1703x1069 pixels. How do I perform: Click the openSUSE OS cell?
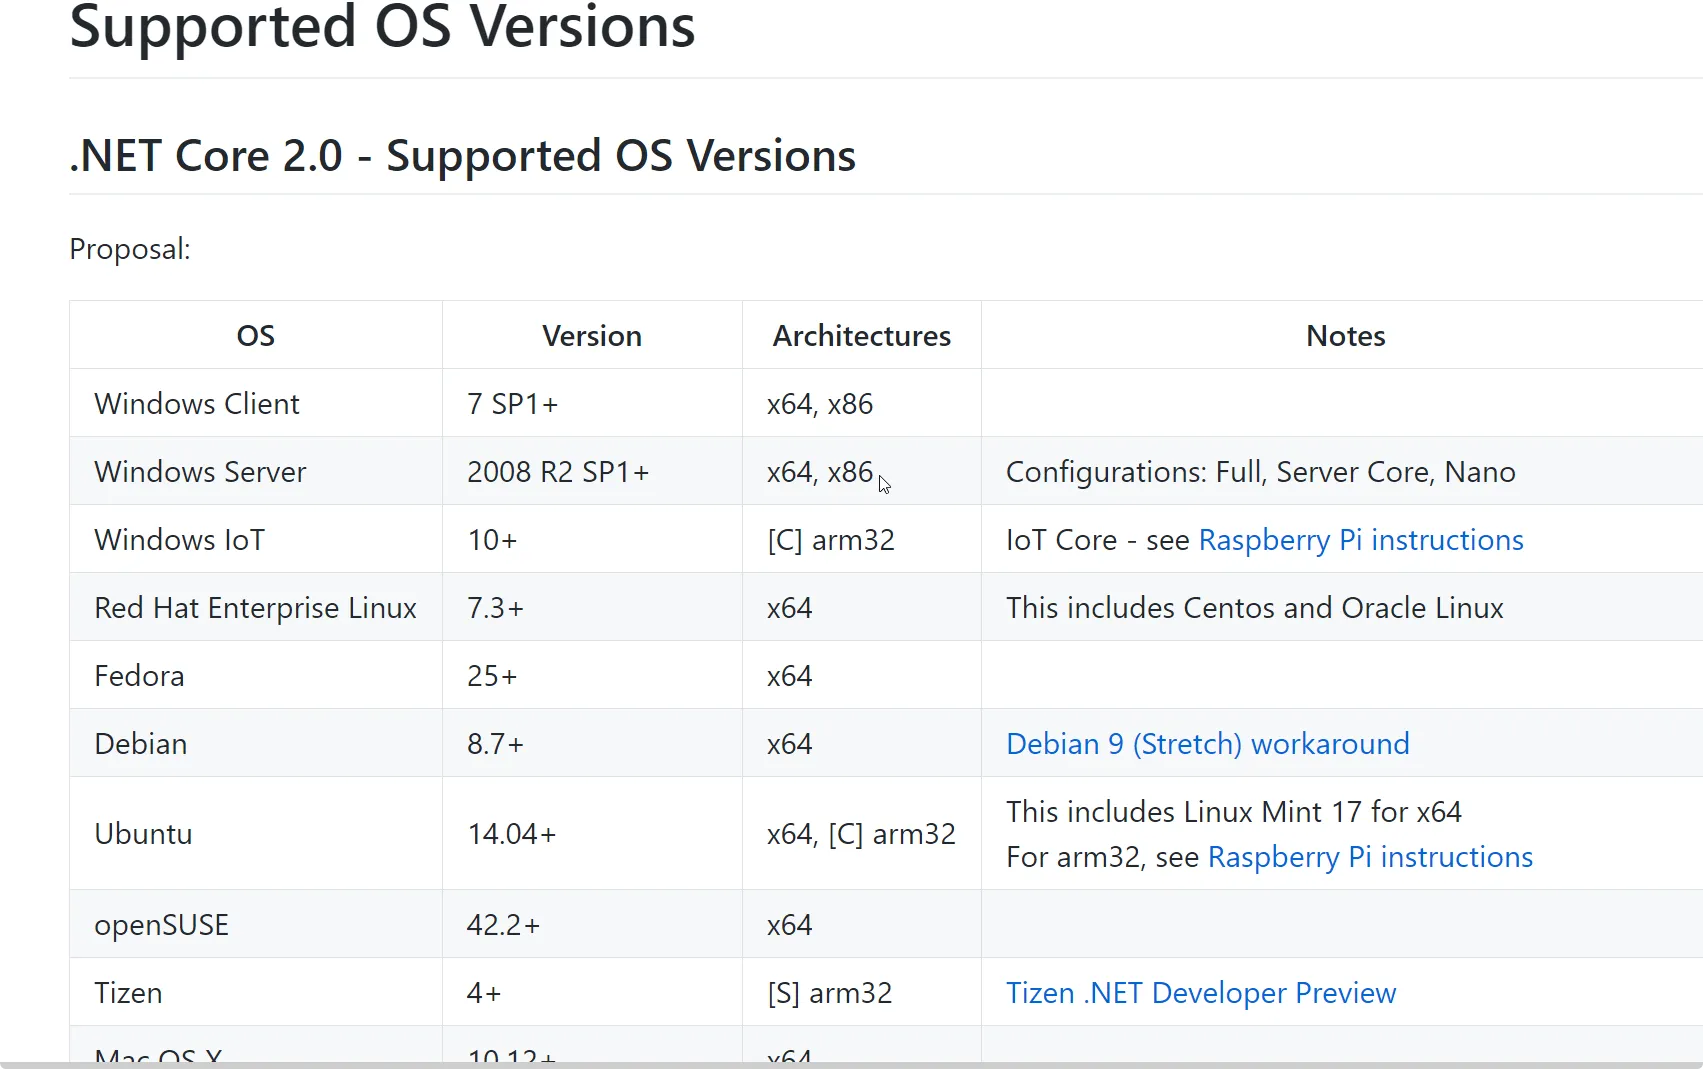click(161, 925)
